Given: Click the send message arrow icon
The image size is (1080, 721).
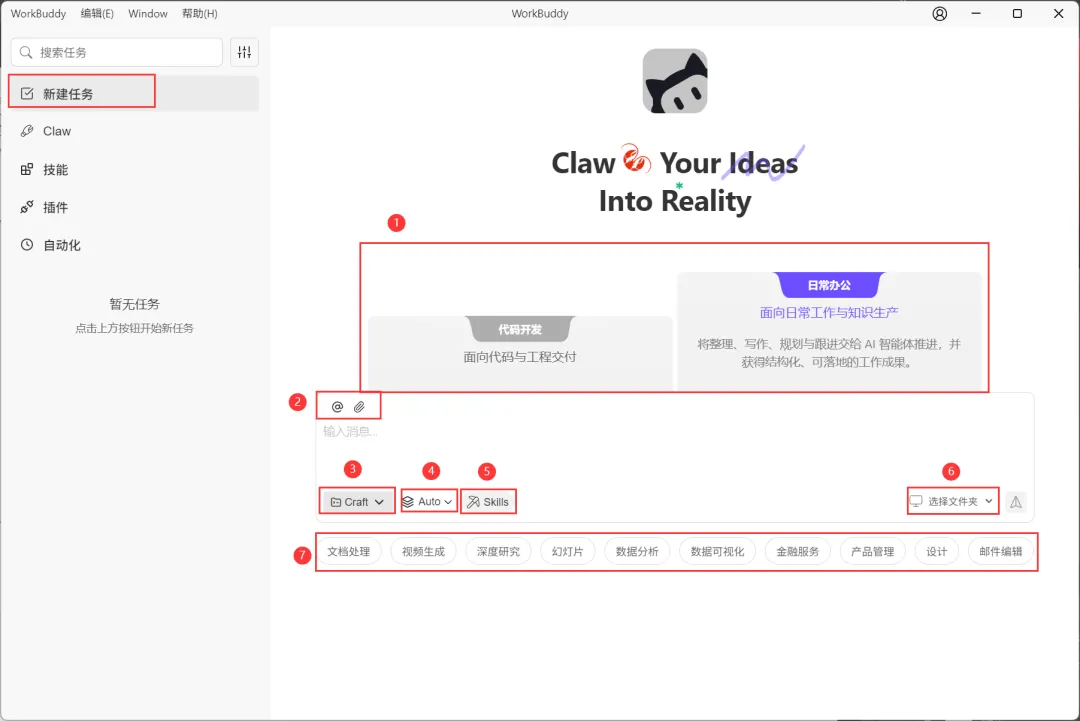Looking at the screenshot, I should (1016, 502).
